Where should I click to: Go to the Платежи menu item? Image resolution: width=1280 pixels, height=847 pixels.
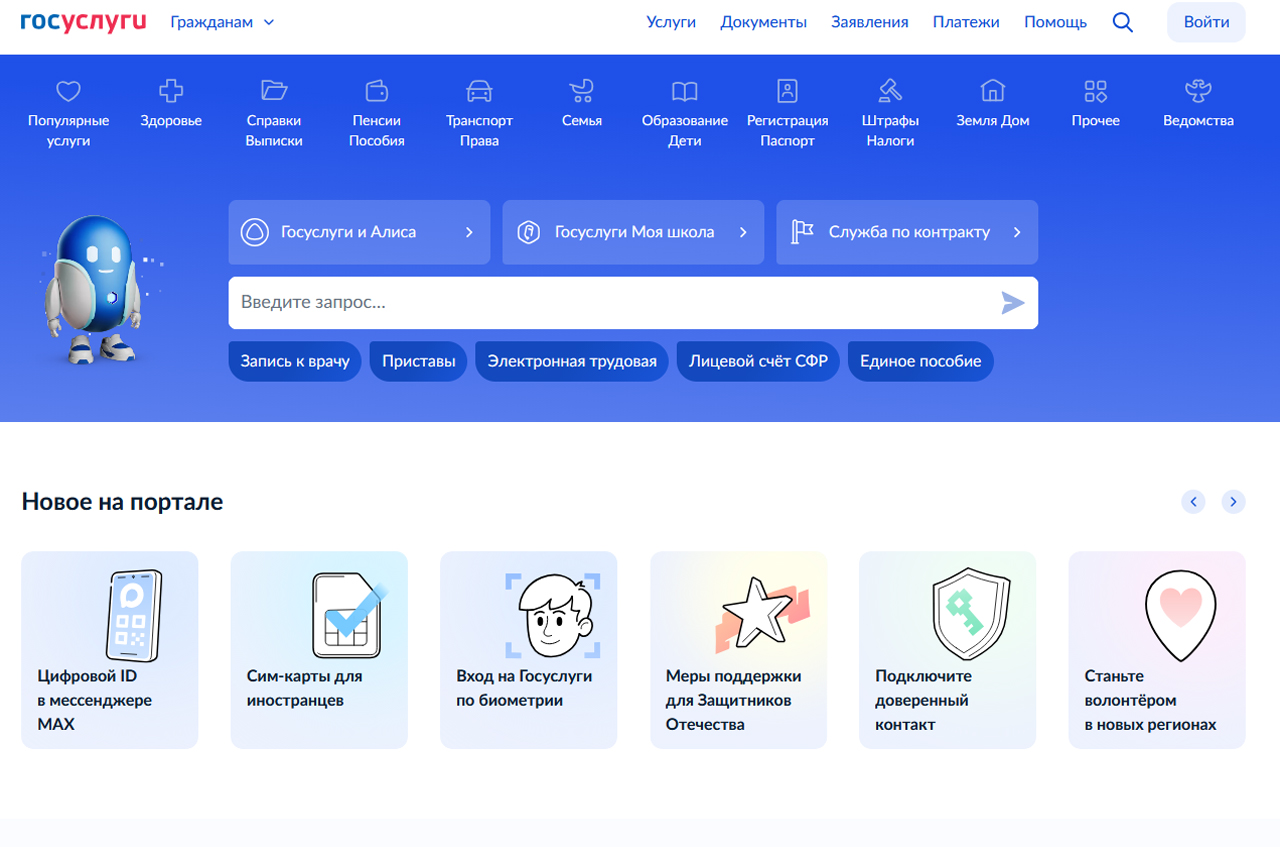966,22
